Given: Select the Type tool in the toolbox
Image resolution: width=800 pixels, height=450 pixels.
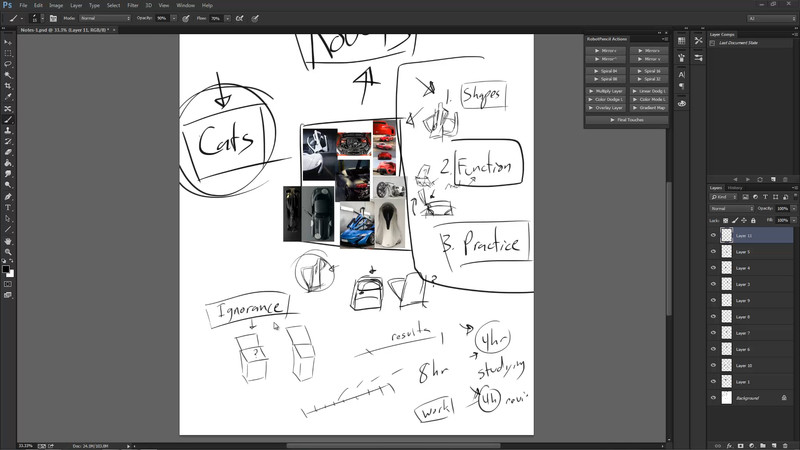Looking at the screenshot, I should click(x=8, y=208).
